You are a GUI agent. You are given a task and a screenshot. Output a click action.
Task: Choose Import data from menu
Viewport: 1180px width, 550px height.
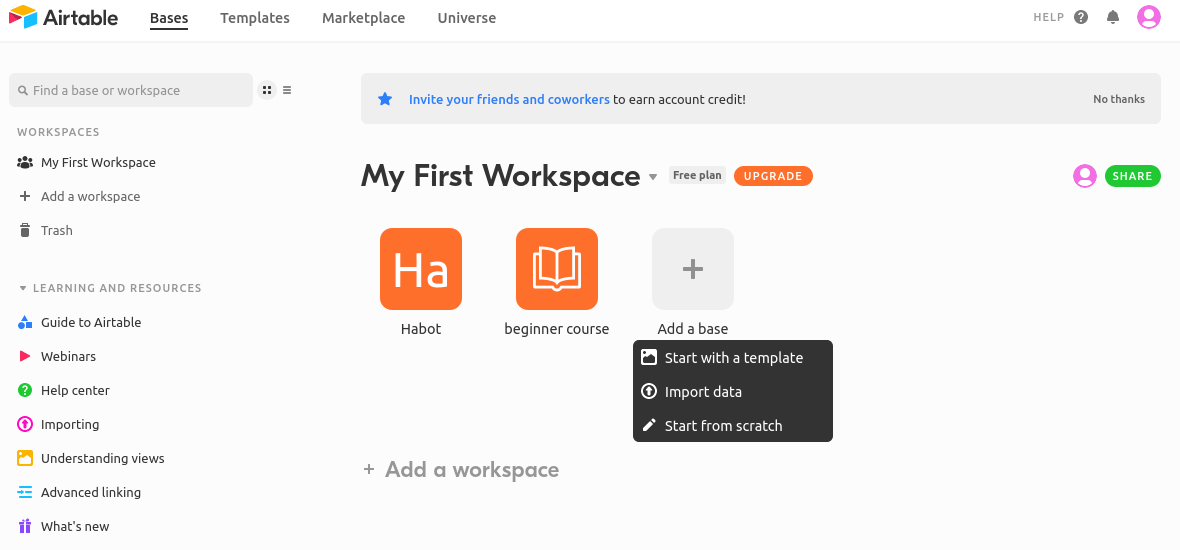pos(703,392)
